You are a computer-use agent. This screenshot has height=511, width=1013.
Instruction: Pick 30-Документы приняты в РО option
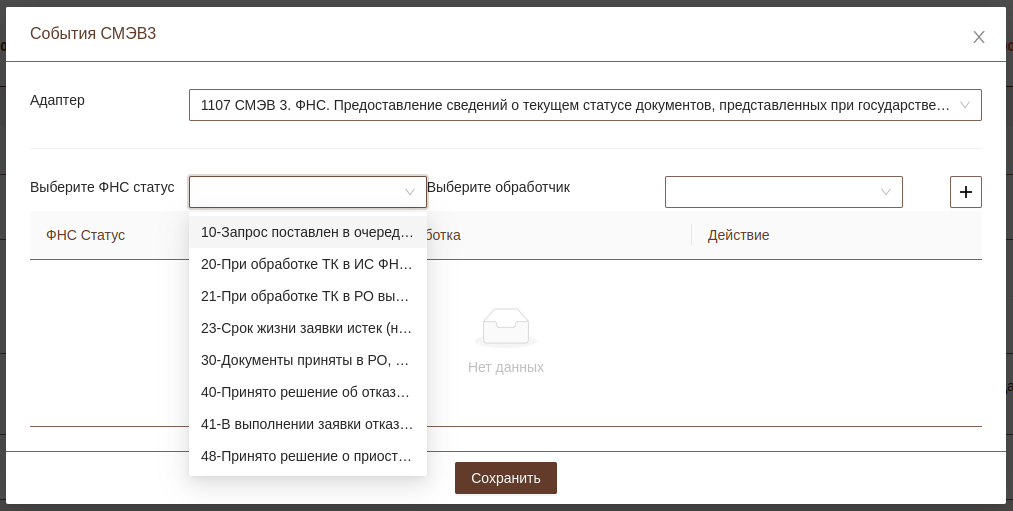307,360
